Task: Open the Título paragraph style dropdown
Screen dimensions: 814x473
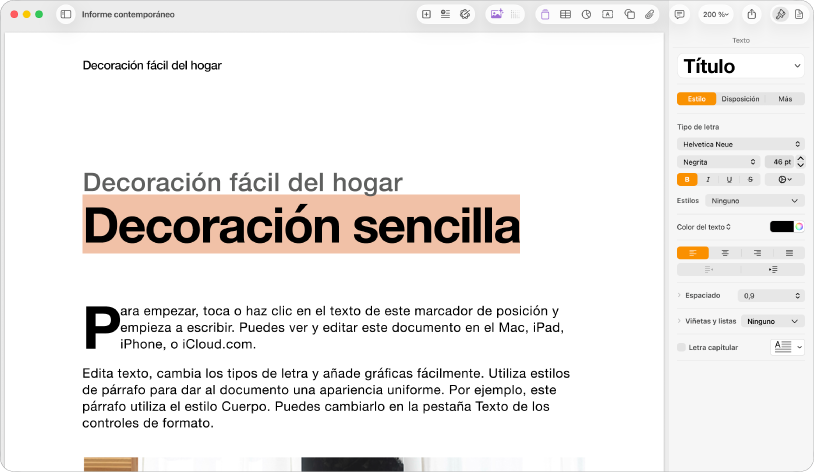Action: coord(741,66)
